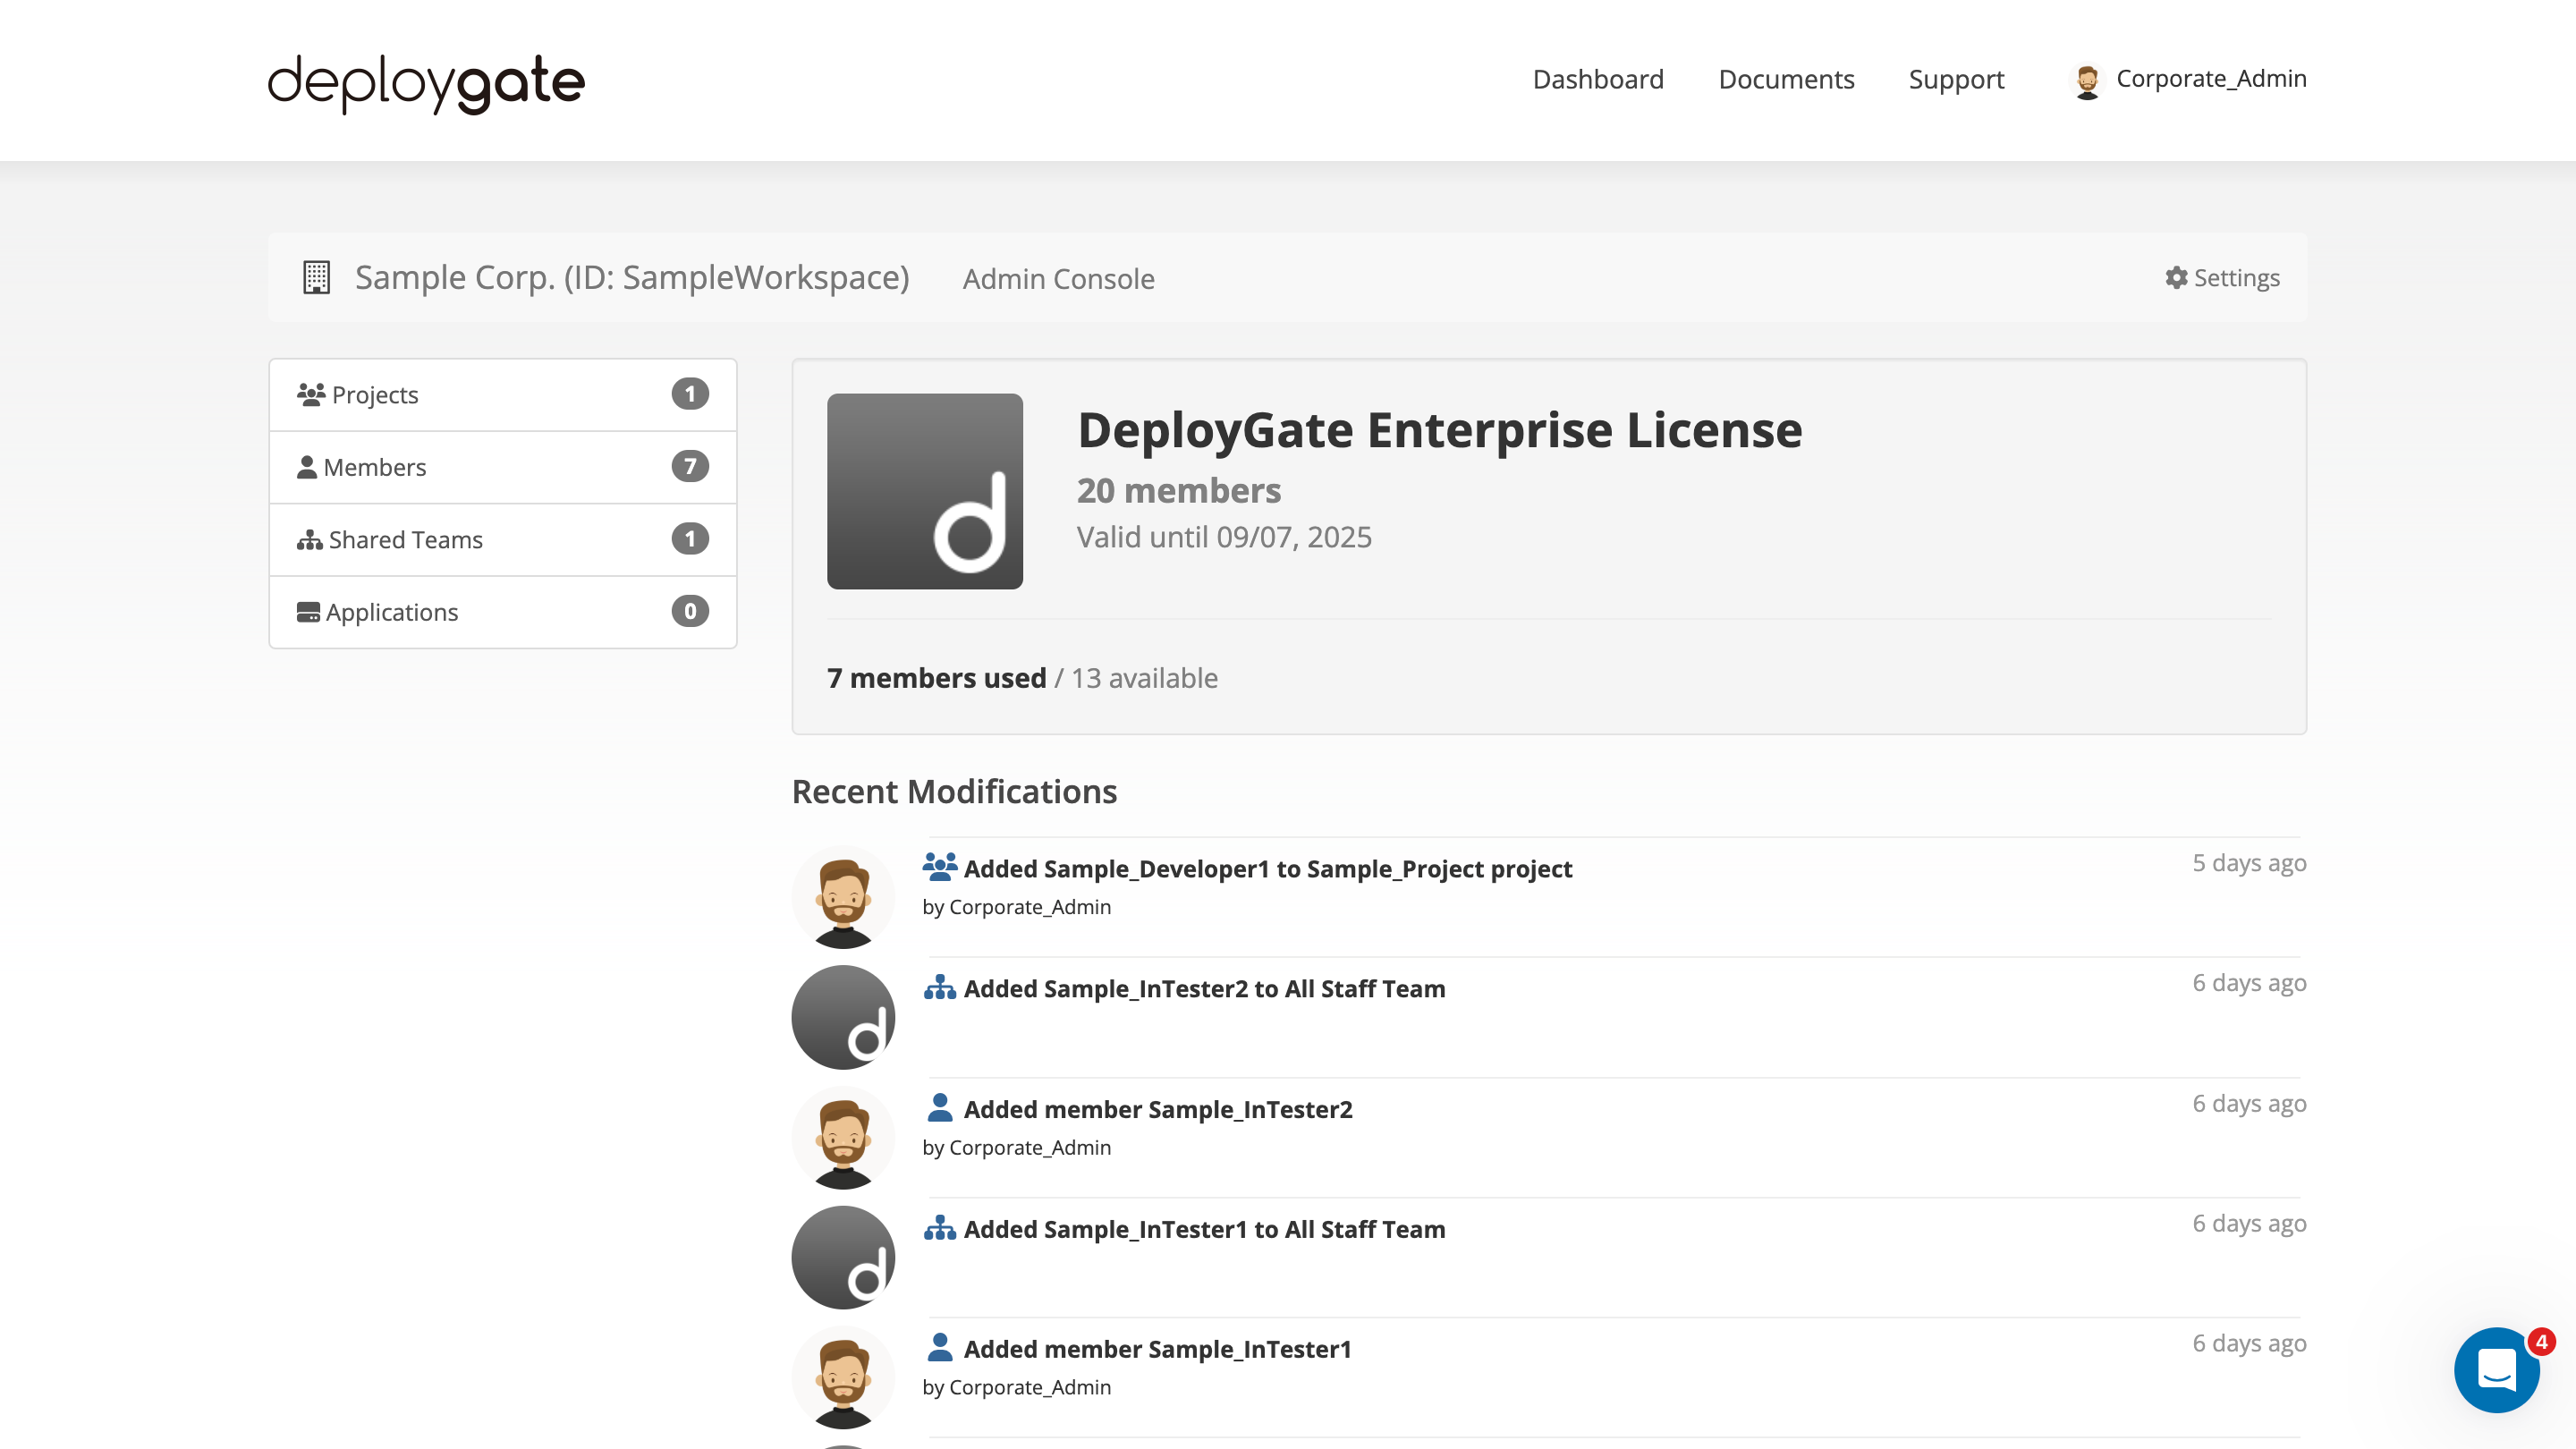Click the Shared Teams count badge

[690, 538]
